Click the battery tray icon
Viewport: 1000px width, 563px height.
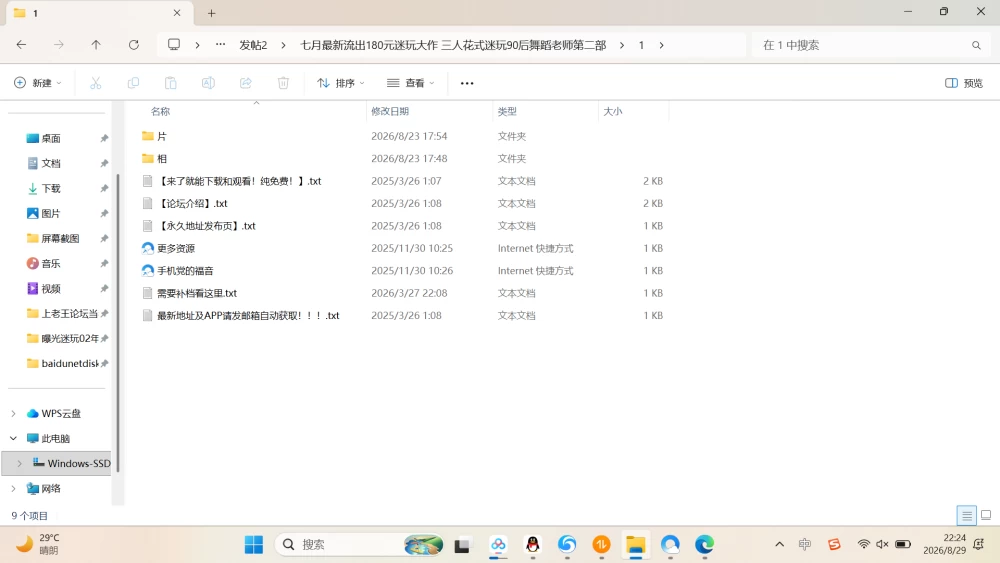pyautogui.click(x=902, y=544)
